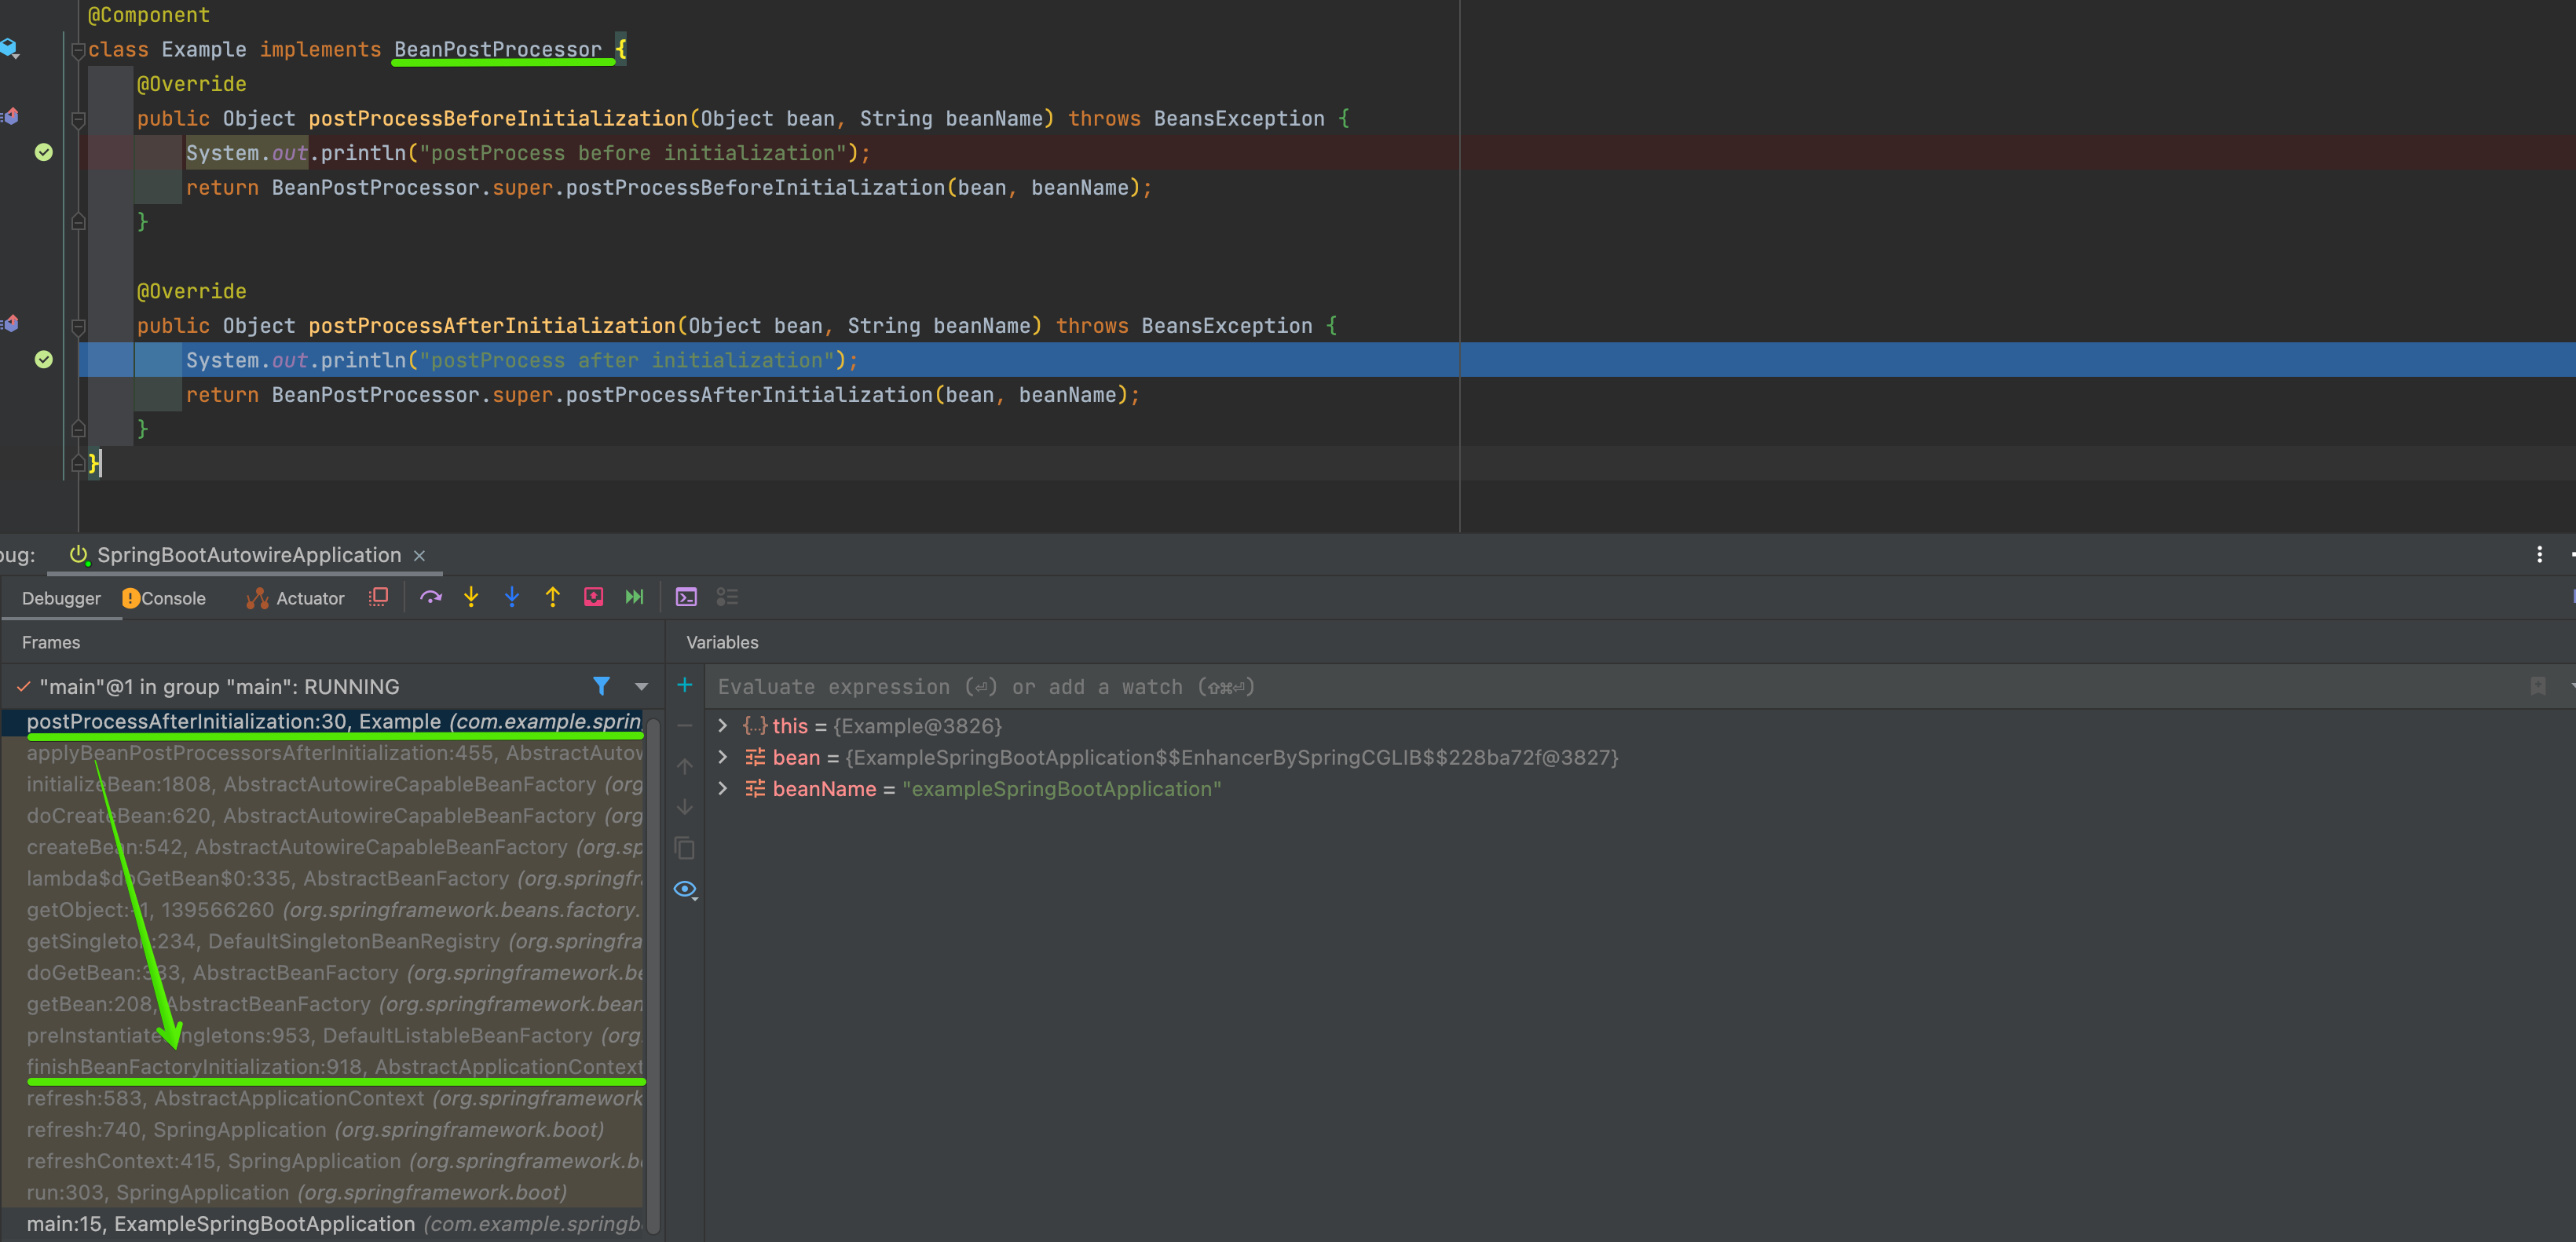Click the Show Execution Point icon
The height and width of the screenshot is (1242, 2576).
tap(378, 597)
